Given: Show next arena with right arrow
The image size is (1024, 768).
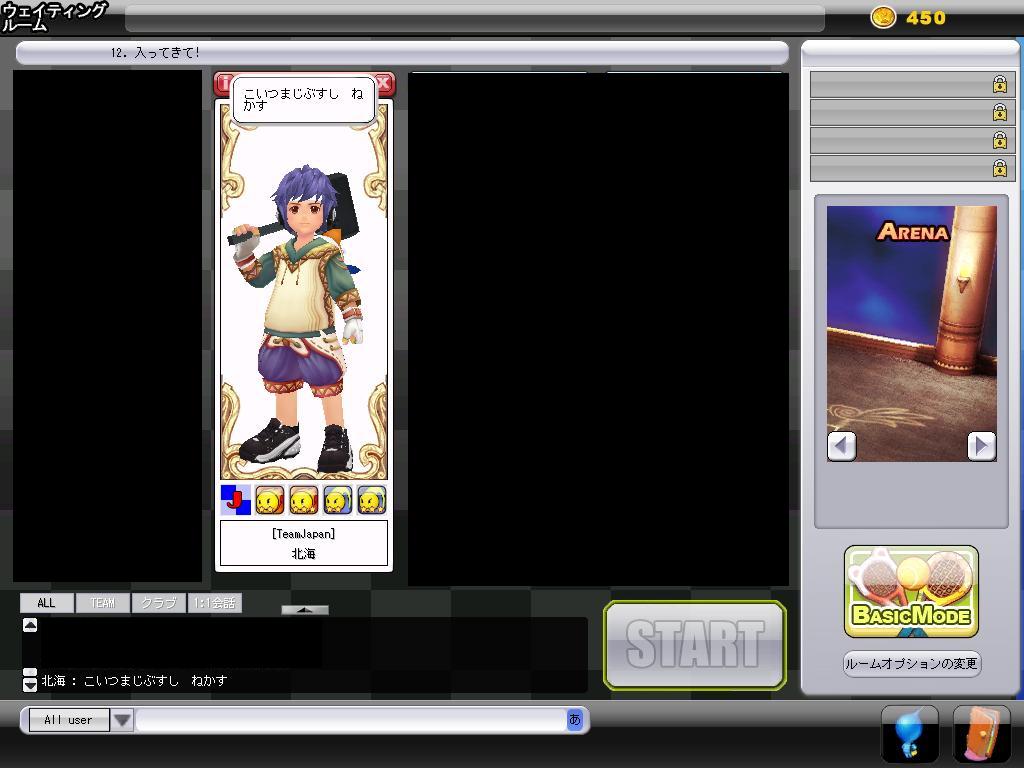Looking at the screenshot, I should pyautogui.click(x=981, y=446).
